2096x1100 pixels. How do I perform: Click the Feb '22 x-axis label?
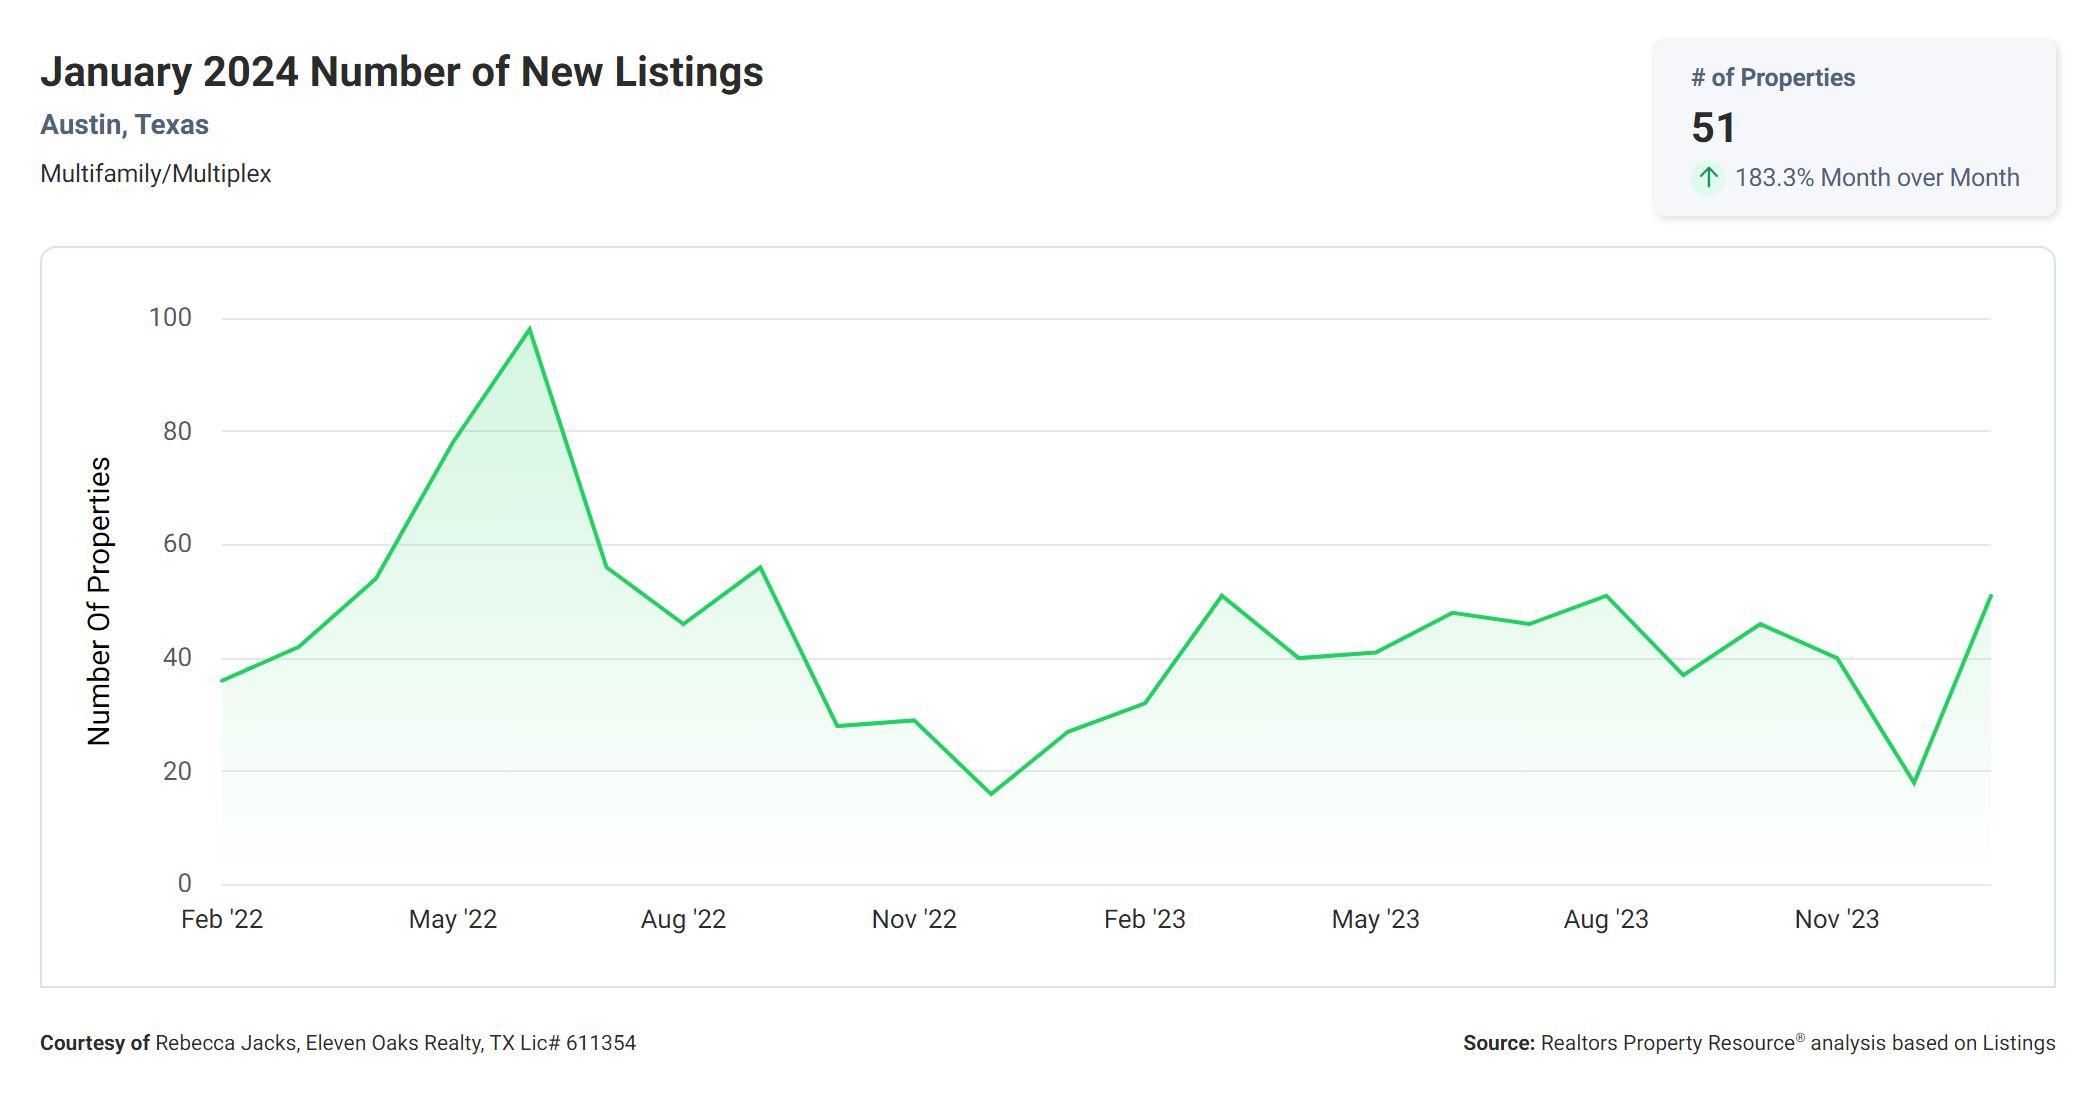pyautogui.click(x=221, y=919)
